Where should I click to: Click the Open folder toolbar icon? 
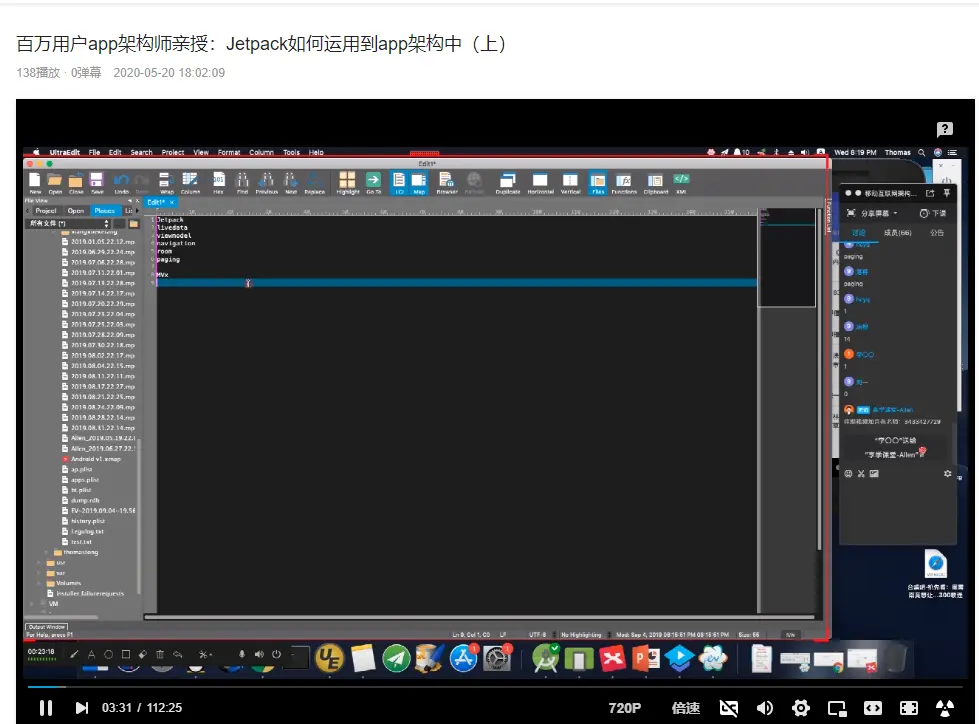[x=55, y=183]
